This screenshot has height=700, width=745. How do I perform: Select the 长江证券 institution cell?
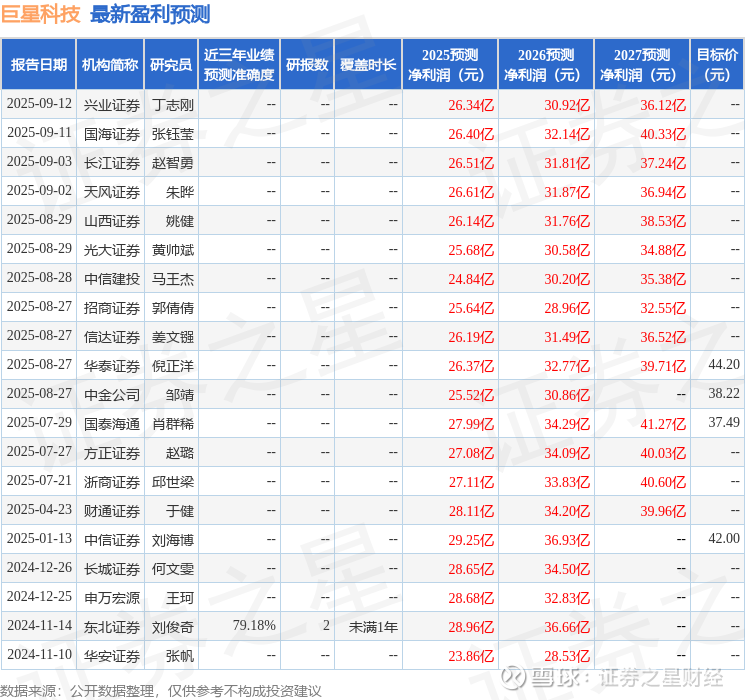(112, 163)
